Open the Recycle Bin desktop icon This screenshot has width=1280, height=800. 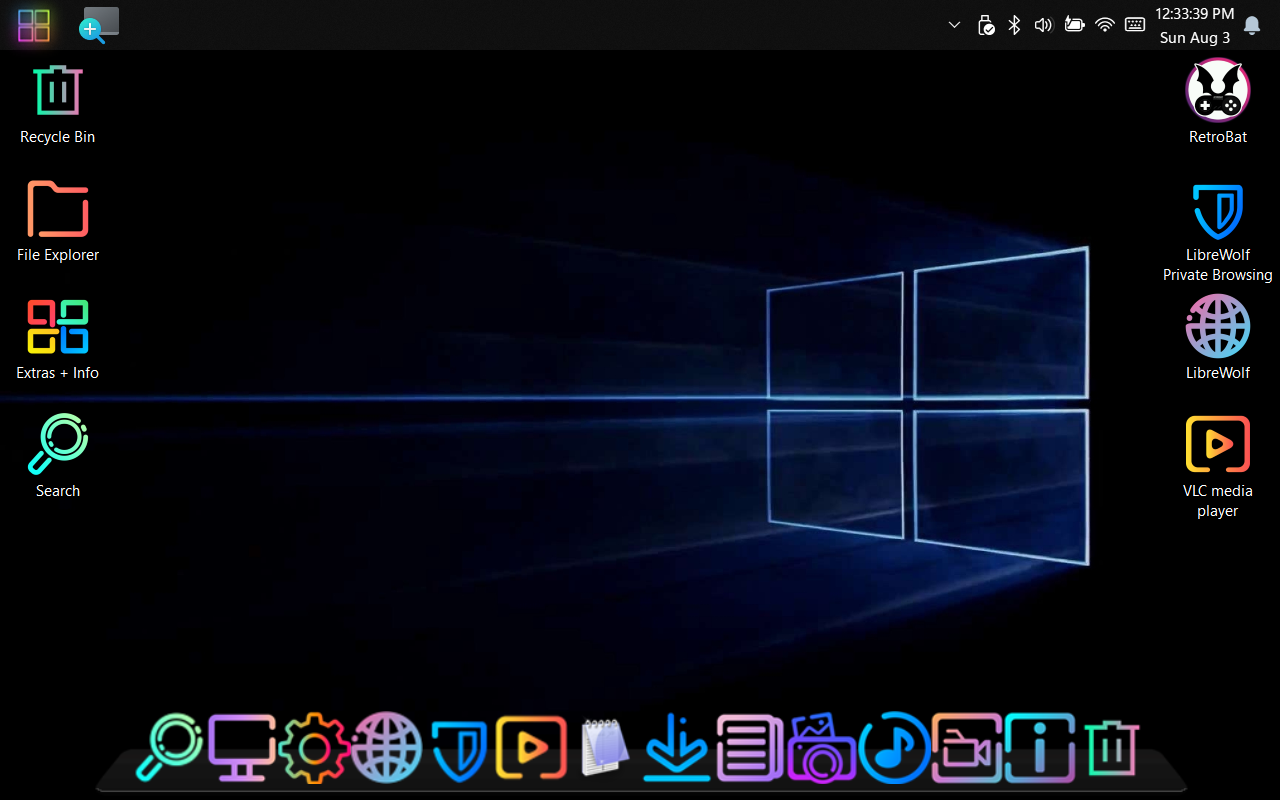pos(58,91)
